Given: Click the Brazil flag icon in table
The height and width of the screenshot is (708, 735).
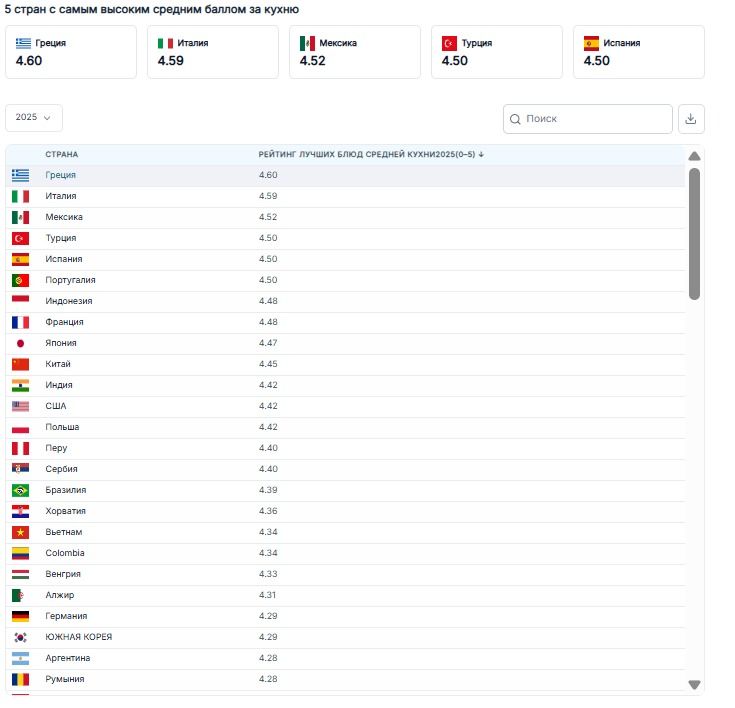Looking at the screenshot, I should pyautogui.click(x=20, y=490).
